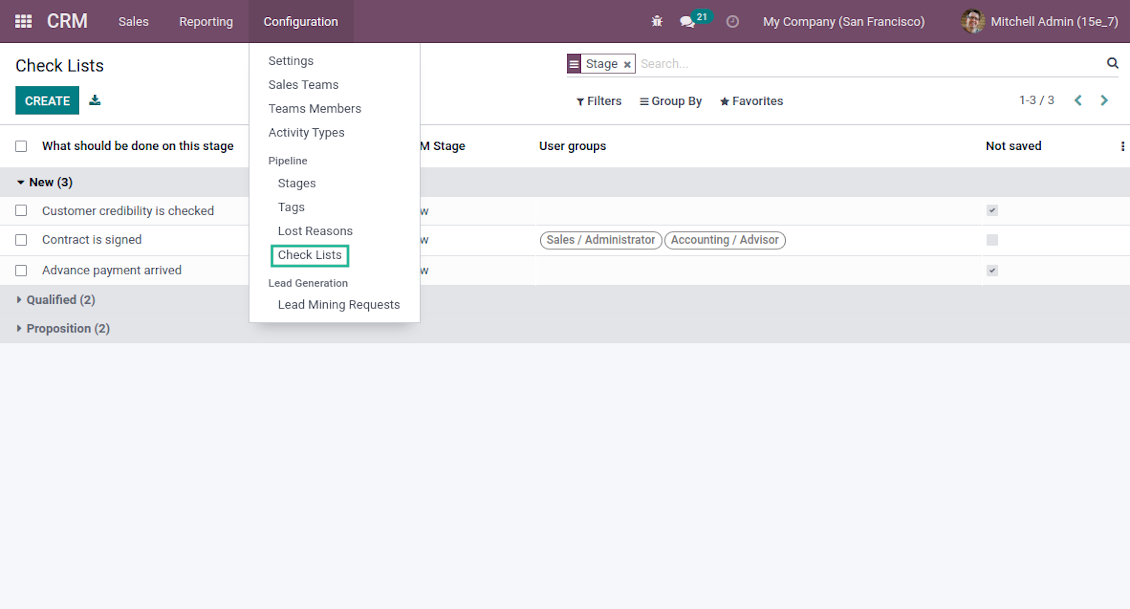Open the Sales menu

(133, 22)
